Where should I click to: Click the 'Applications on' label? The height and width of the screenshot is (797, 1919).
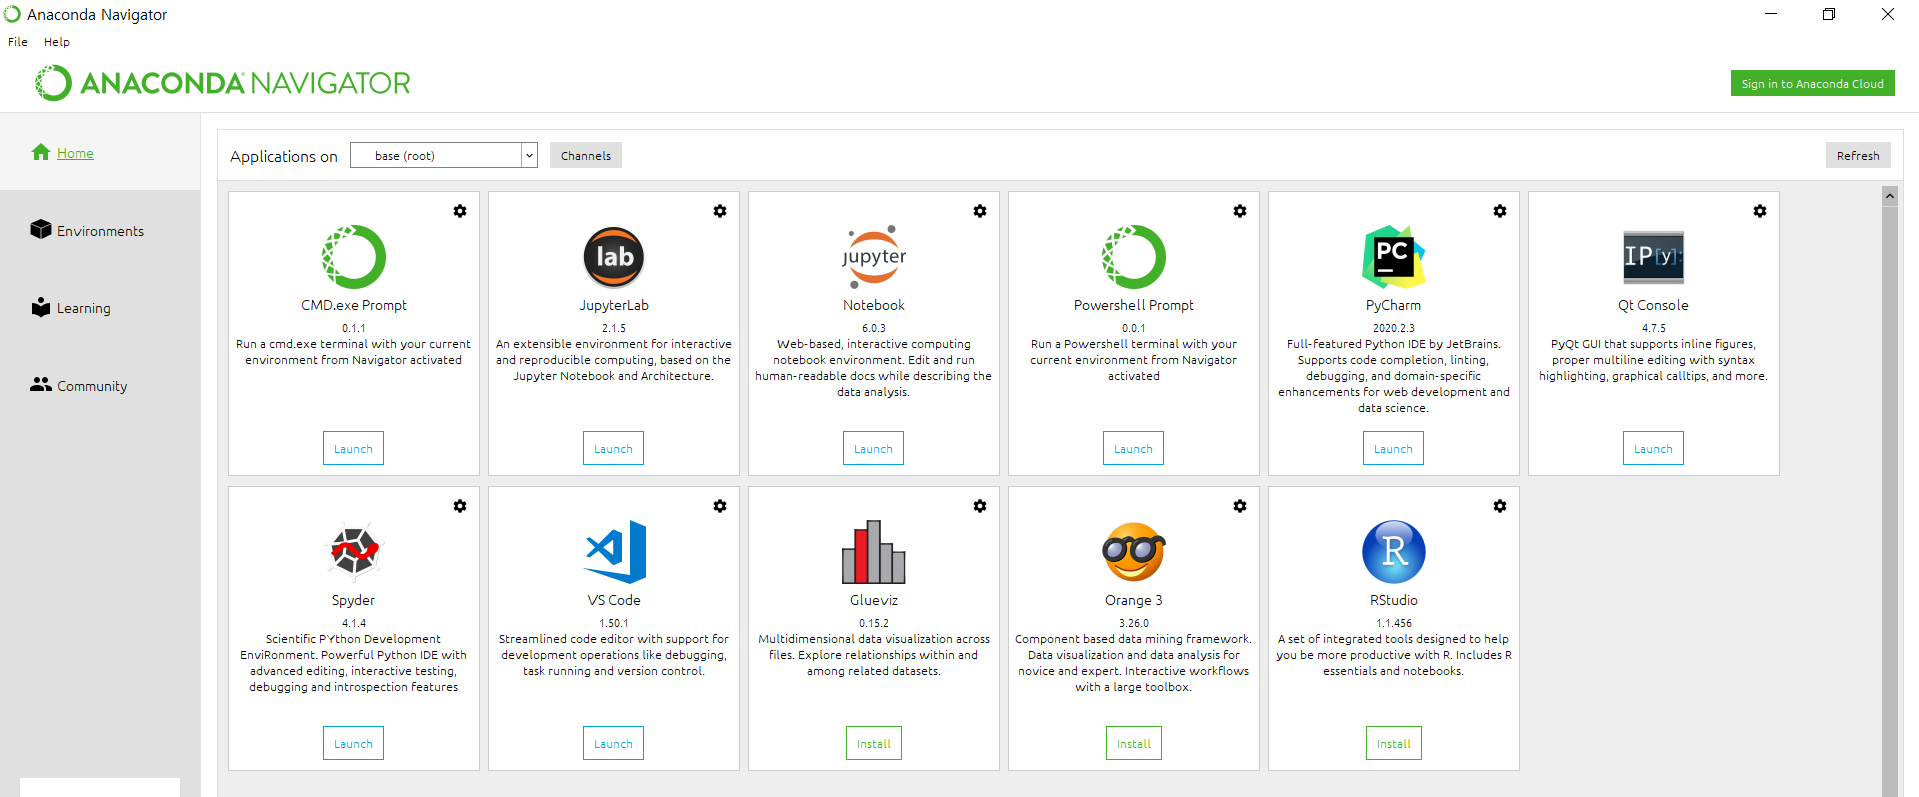click(x=284, y=156)
